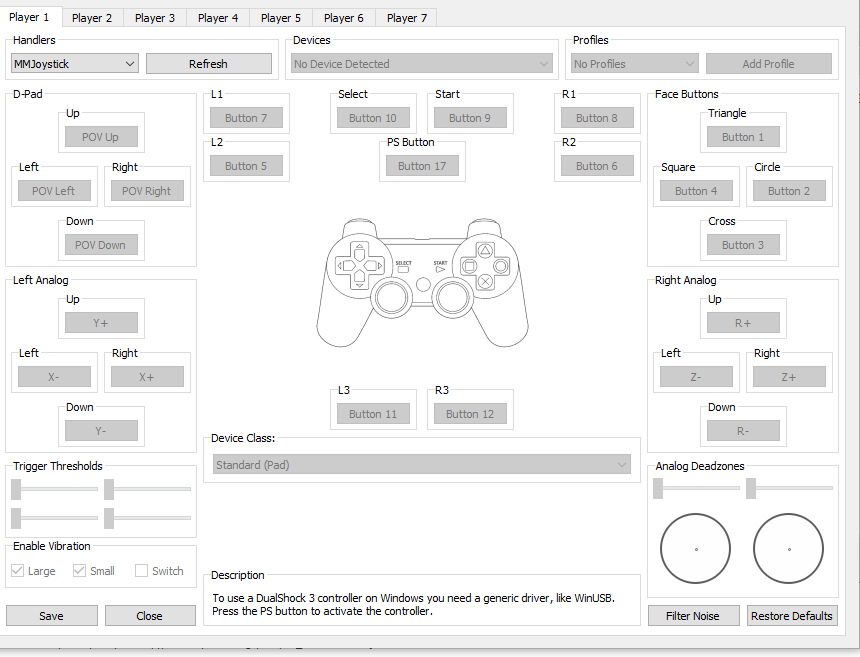Screen dimensions: 860x657
Task: Adjust the left Trigger Threshold slider
Action: 55,489
